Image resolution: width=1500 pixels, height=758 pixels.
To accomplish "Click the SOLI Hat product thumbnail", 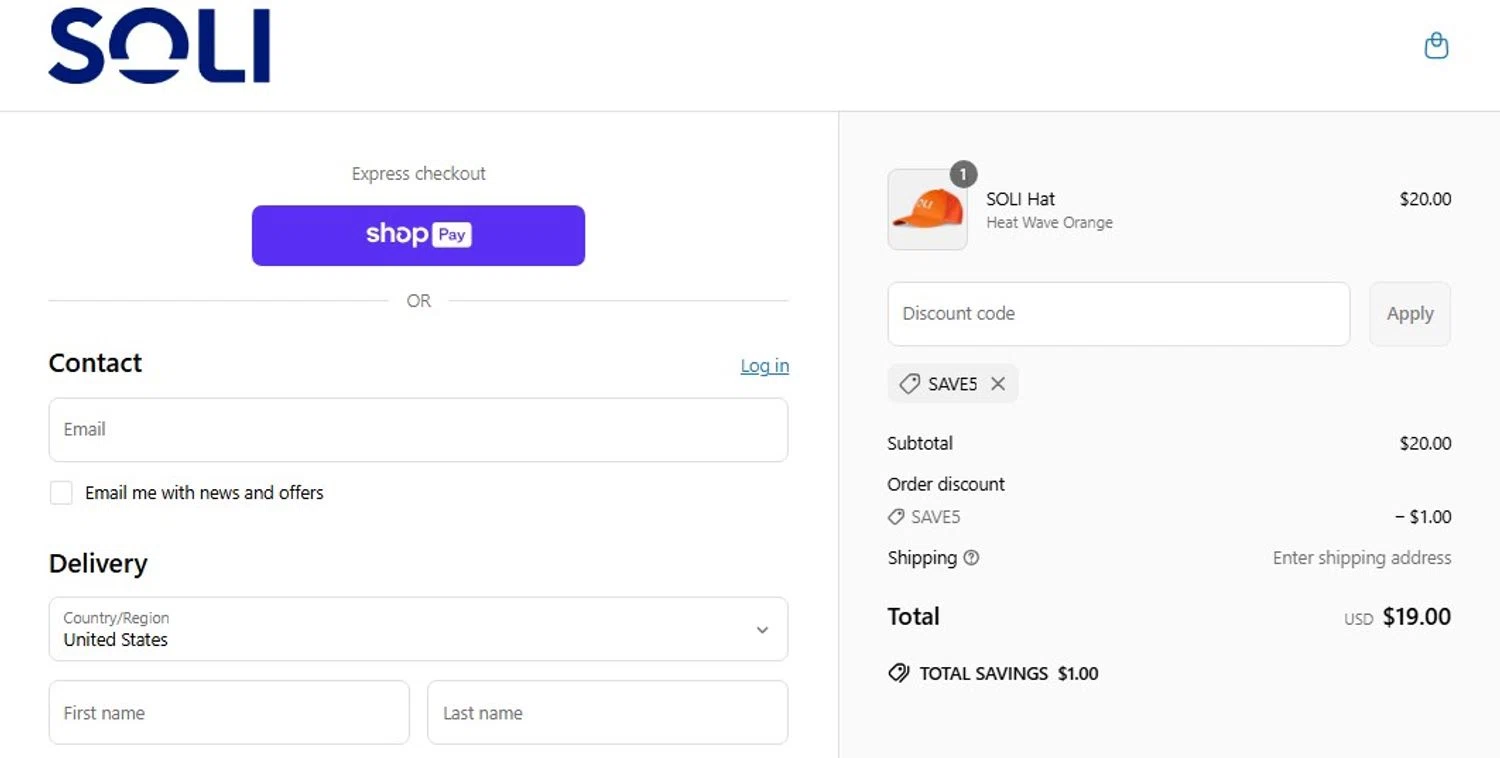I will point(927,209).
